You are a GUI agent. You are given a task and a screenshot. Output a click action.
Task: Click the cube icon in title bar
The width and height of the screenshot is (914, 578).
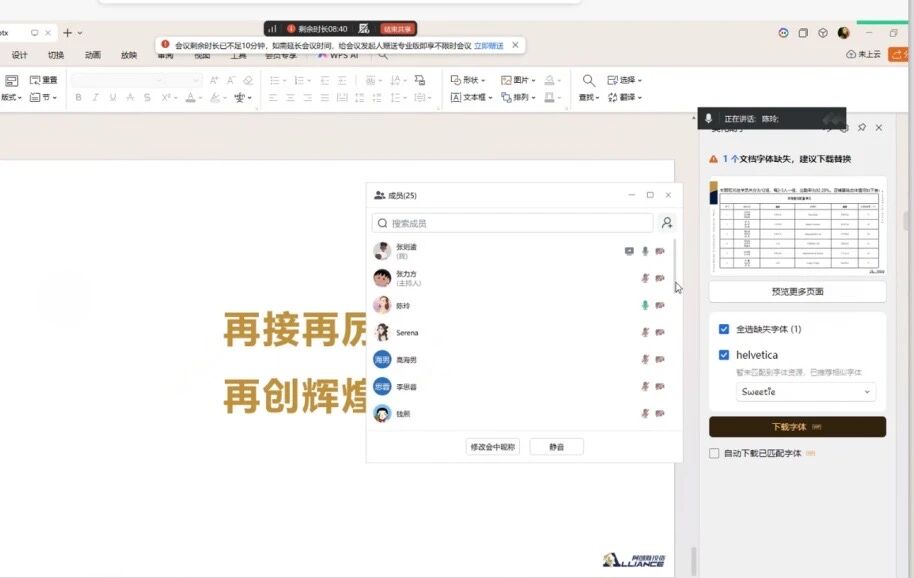(x=822, y=33)
